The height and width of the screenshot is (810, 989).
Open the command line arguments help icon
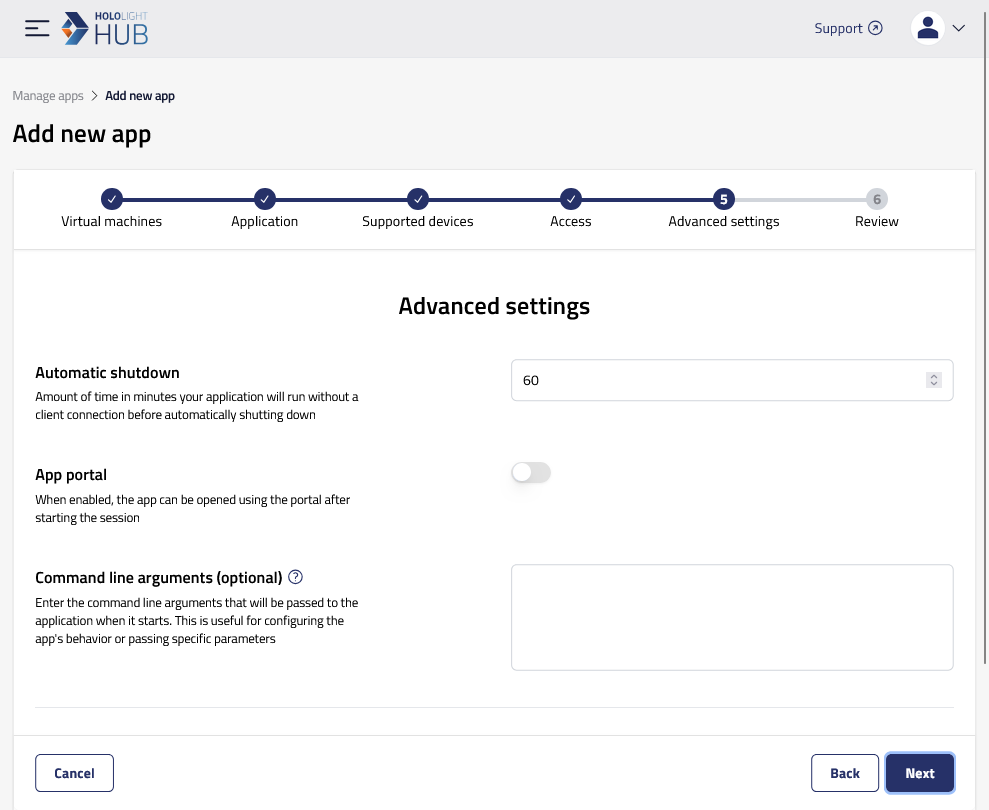(x=295, y=577)
